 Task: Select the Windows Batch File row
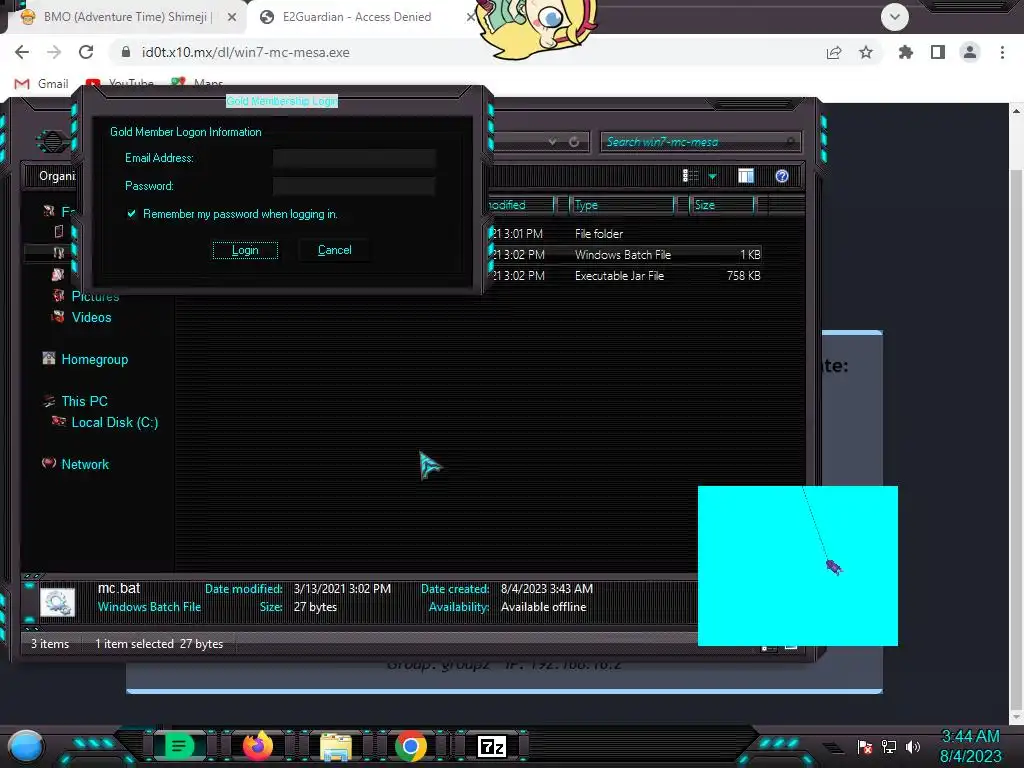pyautogui.click(x=626, y=255)
